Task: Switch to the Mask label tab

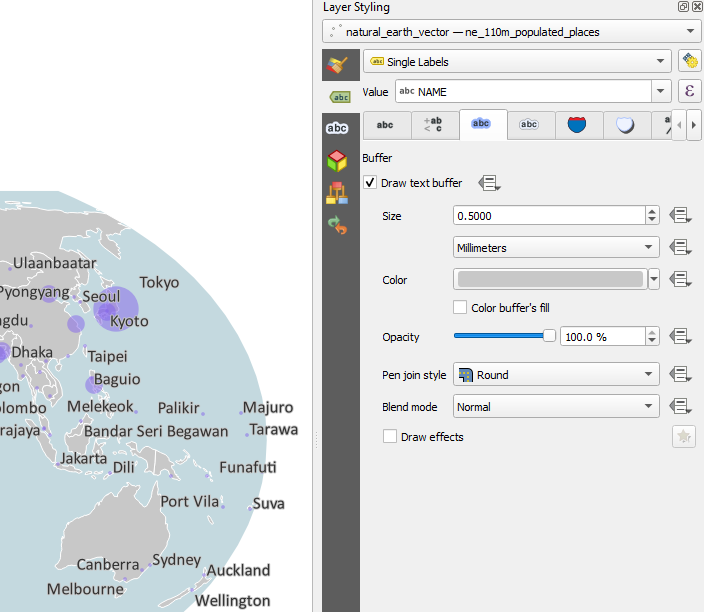Action: pyautogui.click(x=529, y=125)
